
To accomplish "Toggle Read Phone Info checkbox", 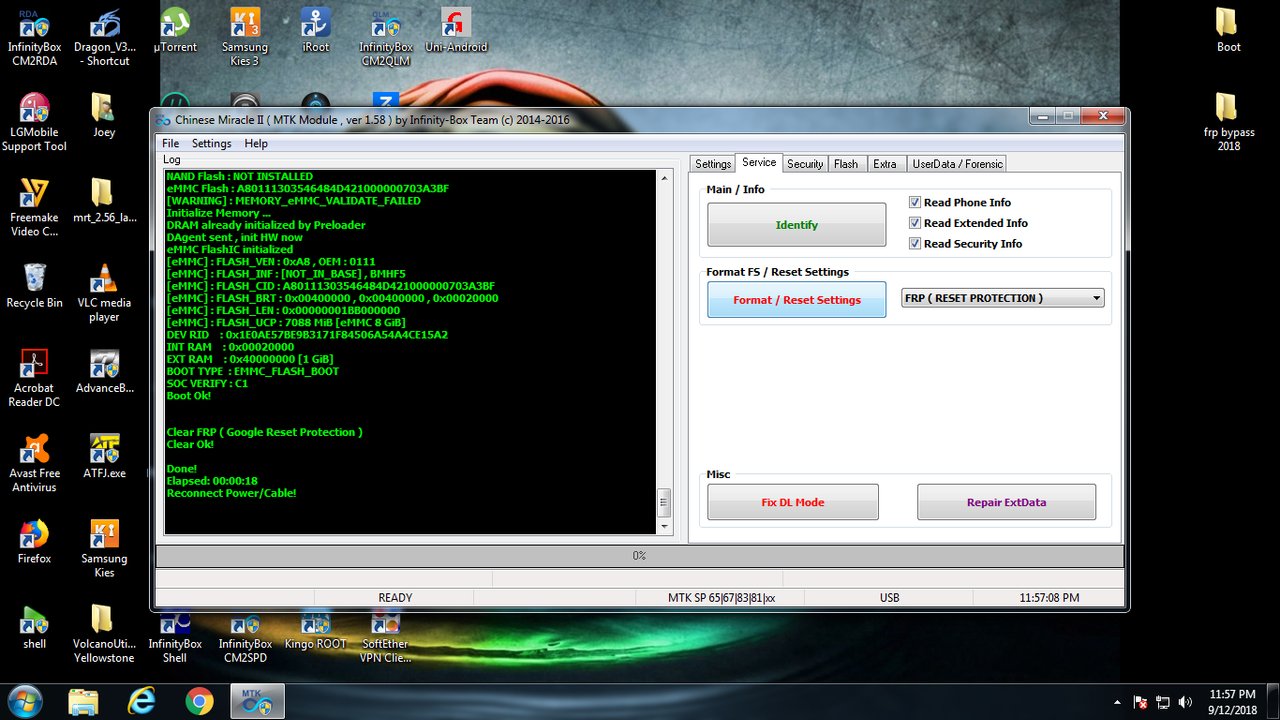I will coord(915,202).
